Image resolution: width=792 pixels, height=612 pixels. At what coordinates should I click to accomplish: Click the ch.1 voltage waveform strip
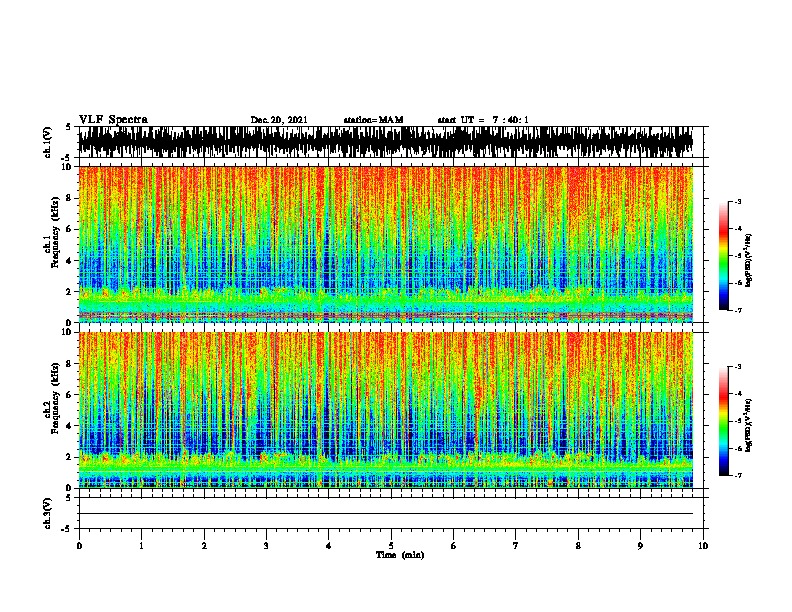point(386,142)
